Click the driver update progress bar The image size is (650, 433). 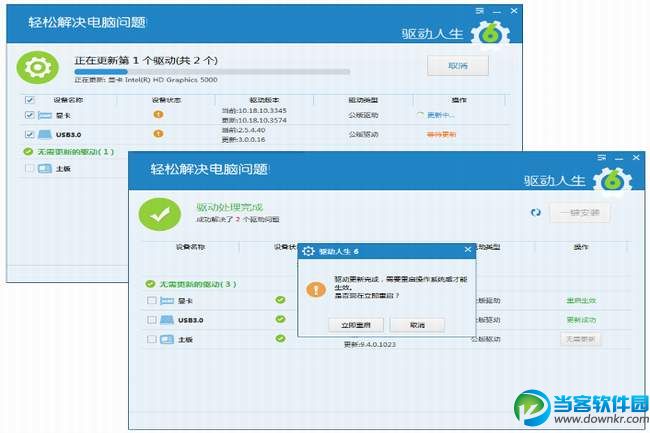pyautogui.click(x=212, y=72)
